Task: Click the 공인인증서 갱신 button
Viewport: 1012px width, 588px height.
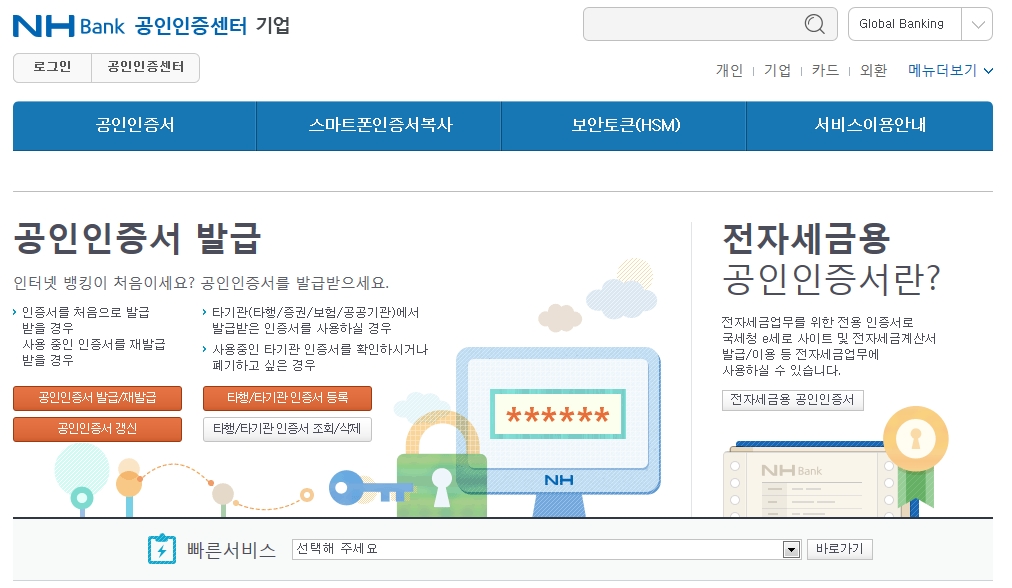Action: click(97, 429)
